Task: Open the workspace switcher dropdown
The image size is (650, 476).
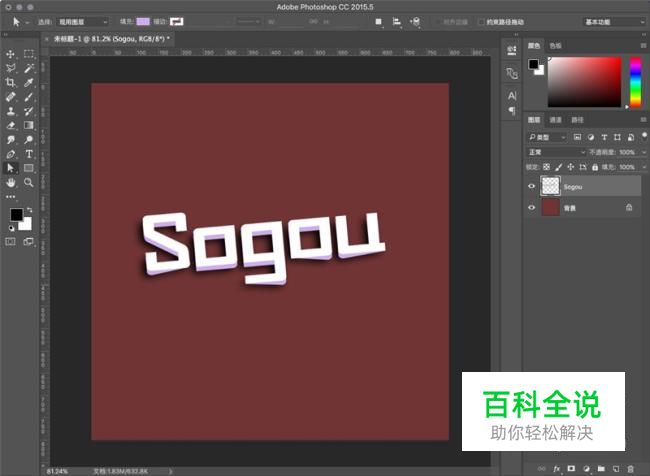Action: pyautogui.click(x=614, y=22)
